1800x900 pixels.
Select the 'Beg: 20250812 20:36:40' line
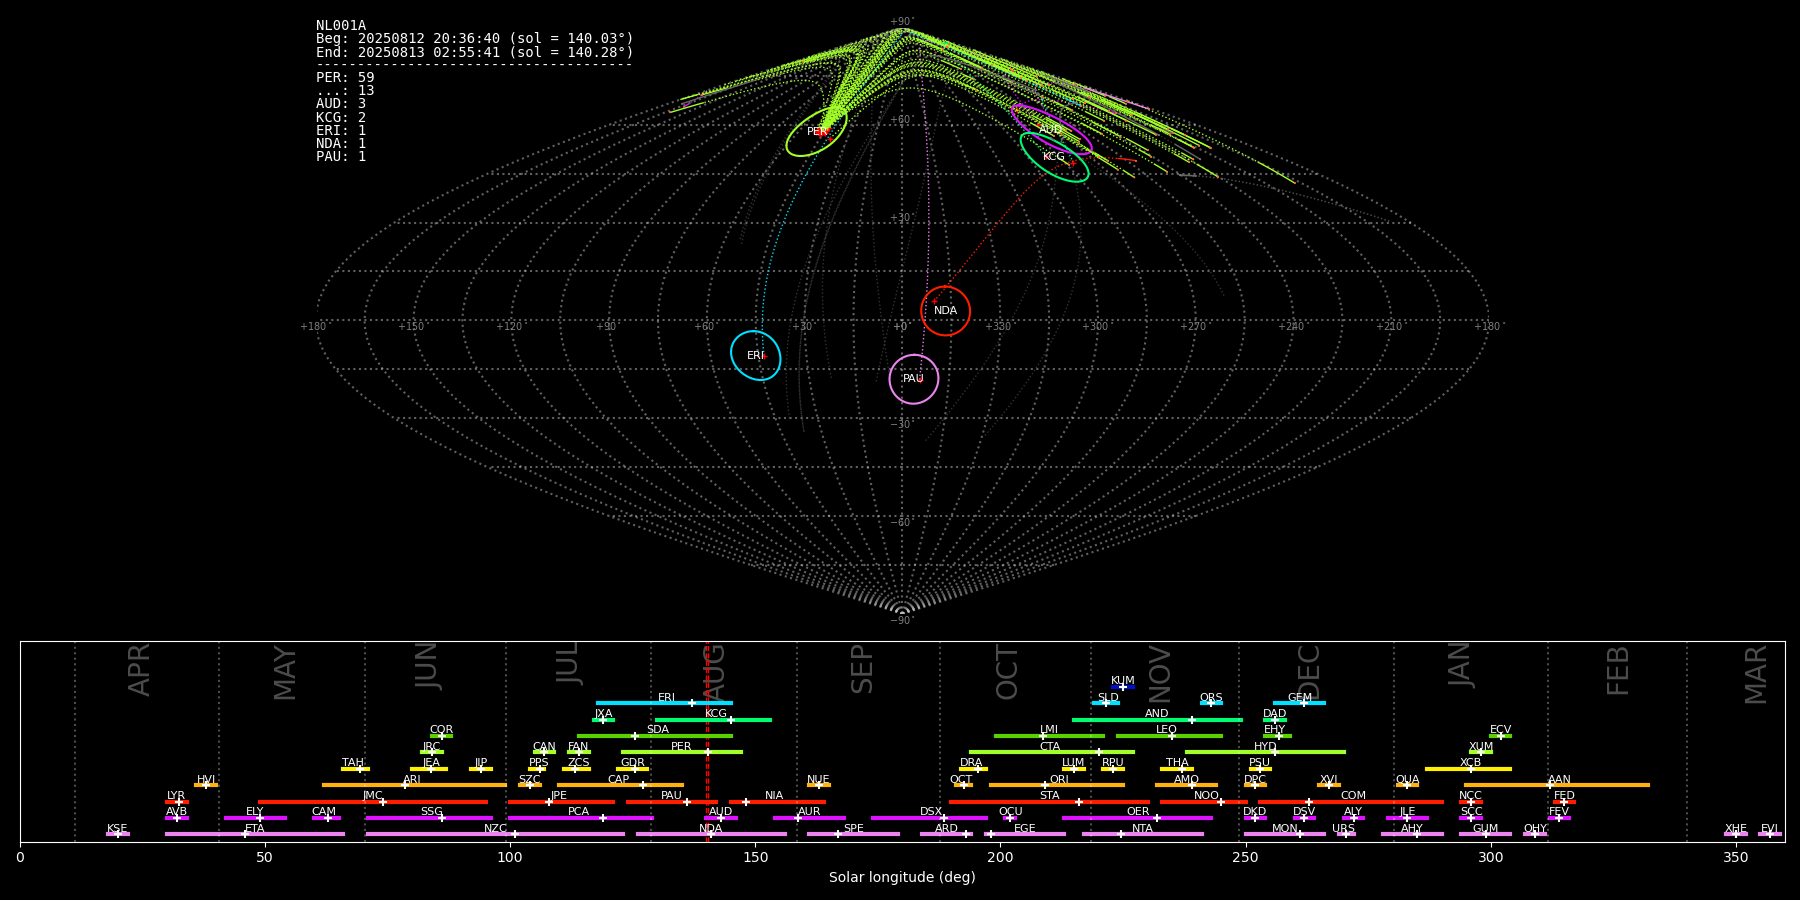tap(475, 39)
